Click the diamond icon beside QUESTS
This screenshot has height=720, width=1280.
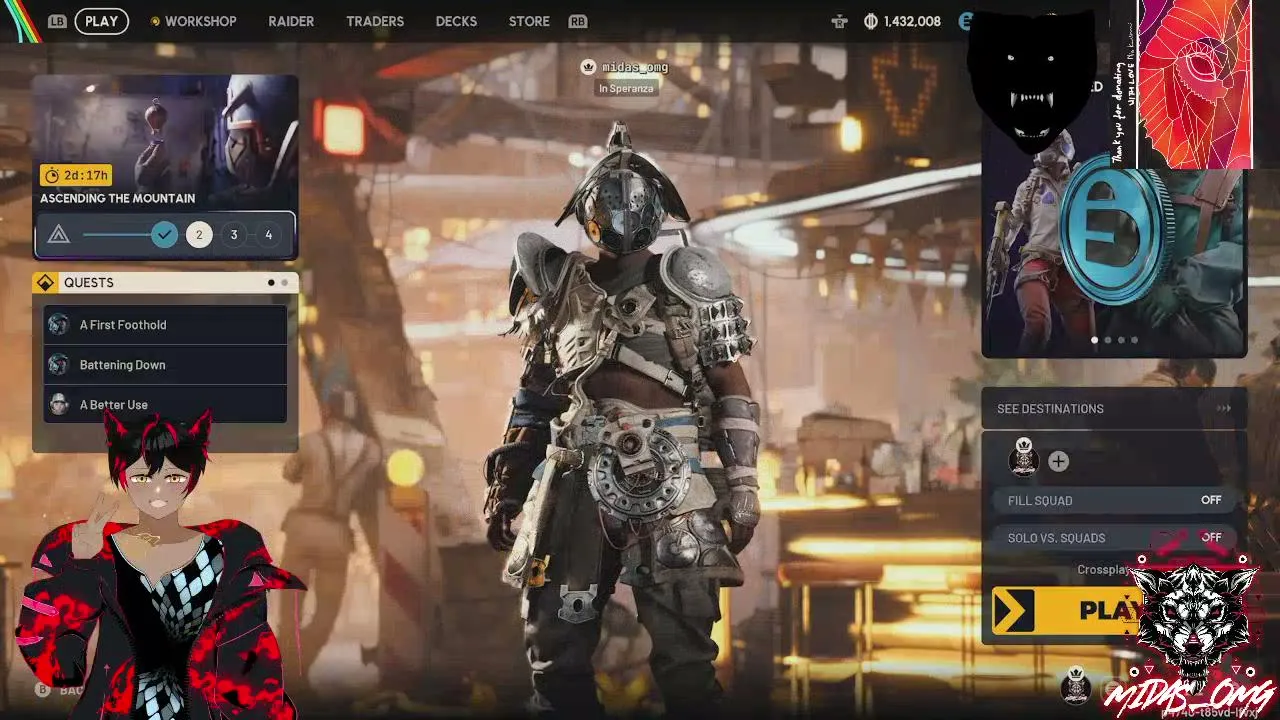pos(45,283)
